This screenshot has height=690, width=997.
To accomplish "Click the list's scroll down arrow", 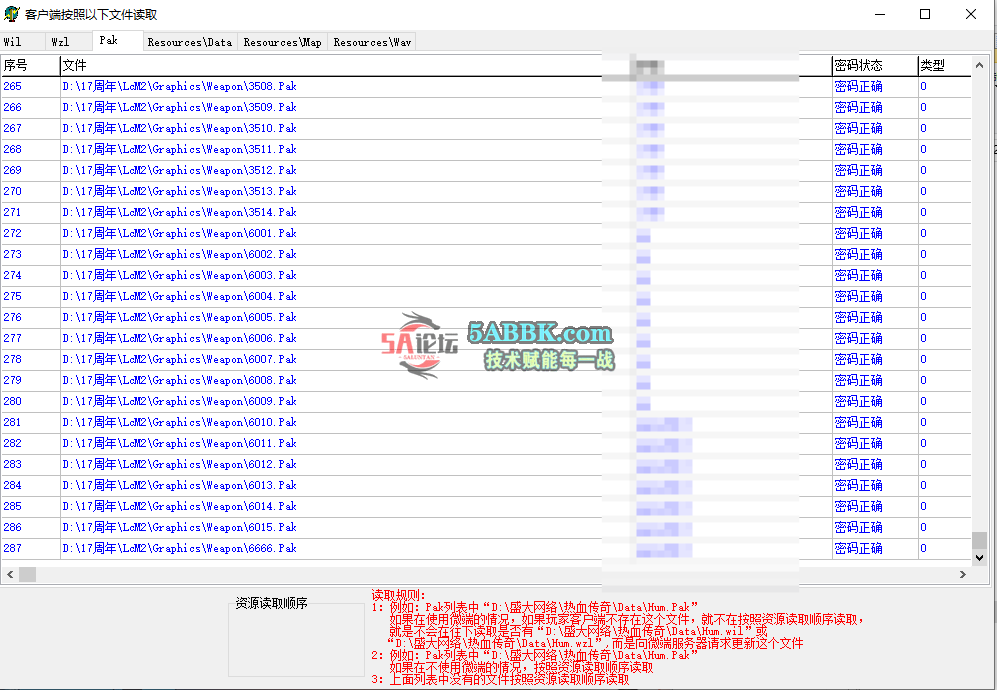I will (x=979, y=558).
